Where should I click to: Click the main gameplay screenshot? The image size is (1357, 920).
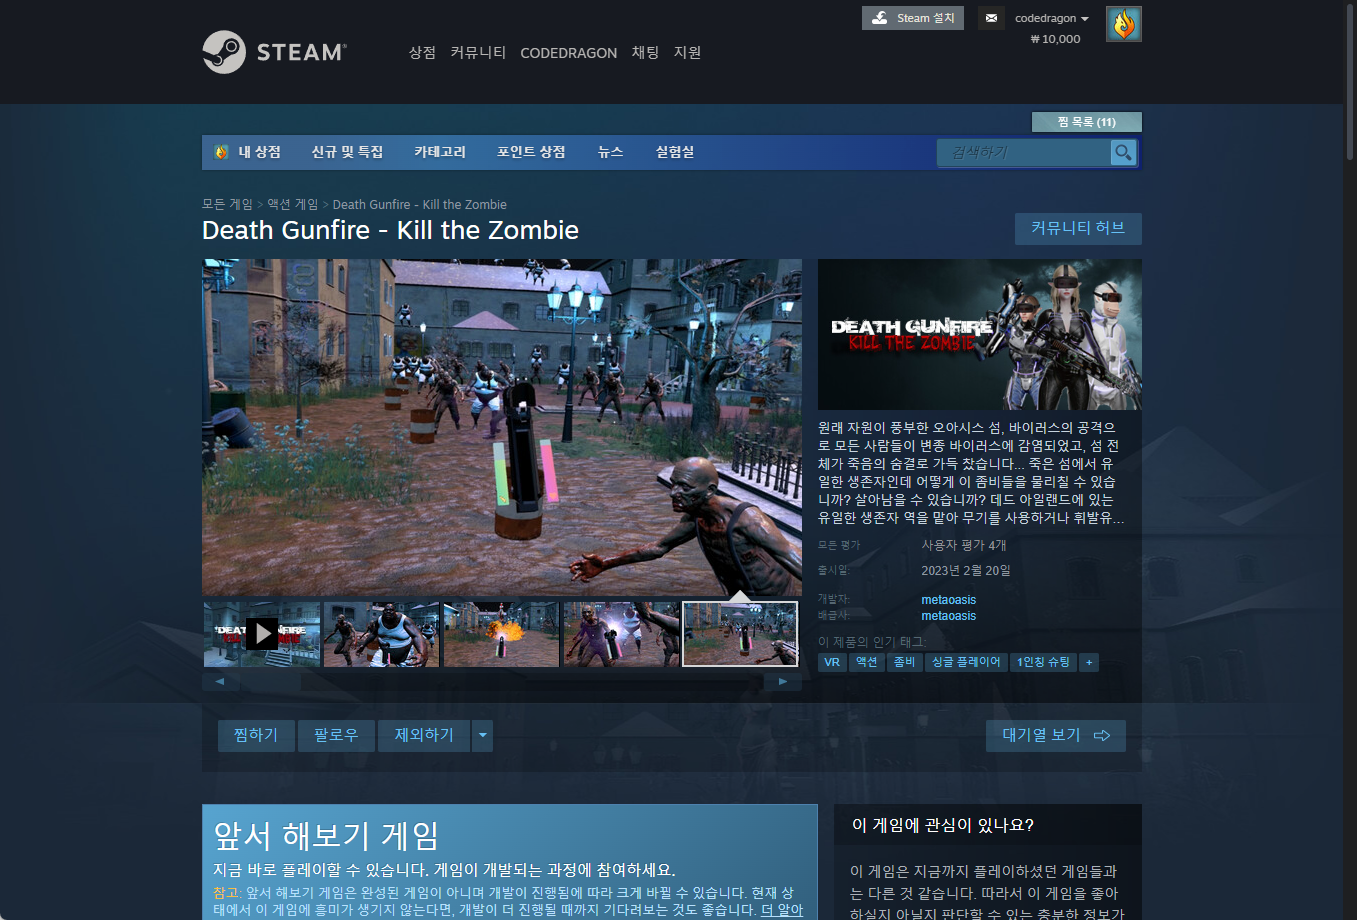[x=502, y=428]
